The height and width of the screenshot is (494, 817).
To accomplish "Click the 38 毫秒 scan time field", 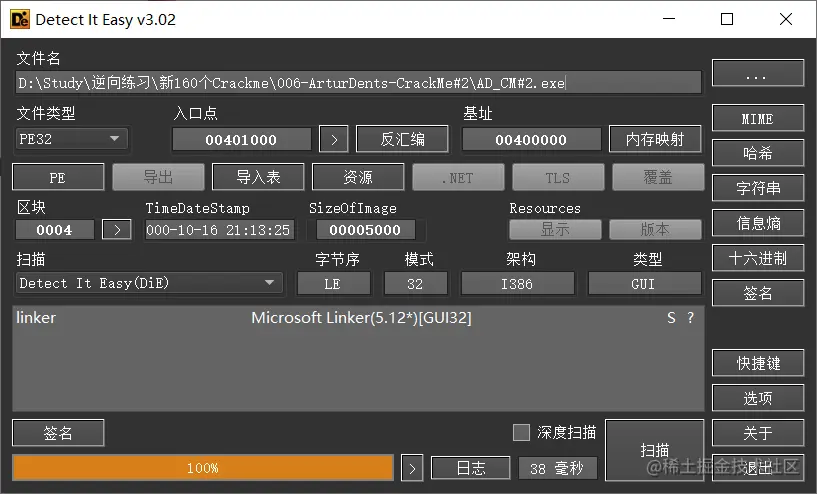I will [558, 468].
